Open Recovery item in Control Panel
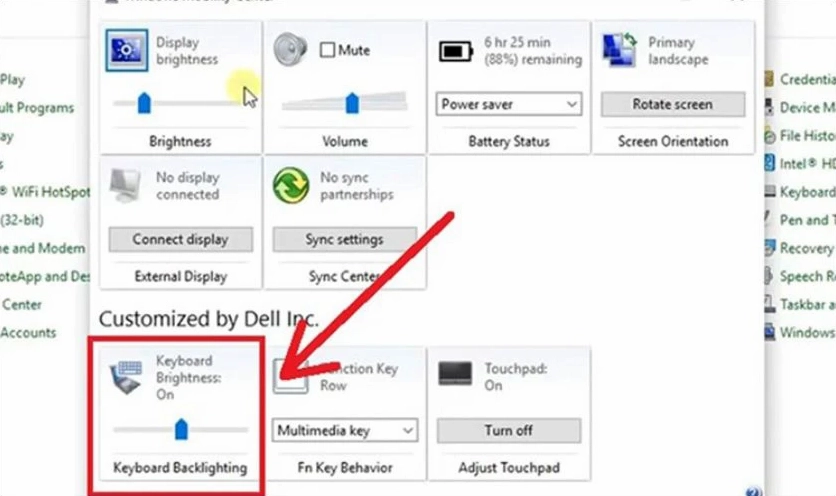This screenshot has width=836, height=496. (806, 248)
